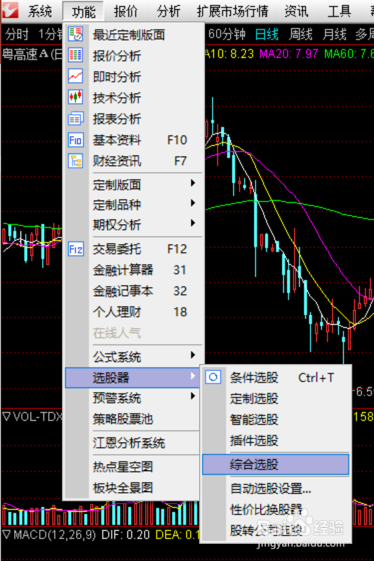Open the 资讯 menu

[296, 11]
